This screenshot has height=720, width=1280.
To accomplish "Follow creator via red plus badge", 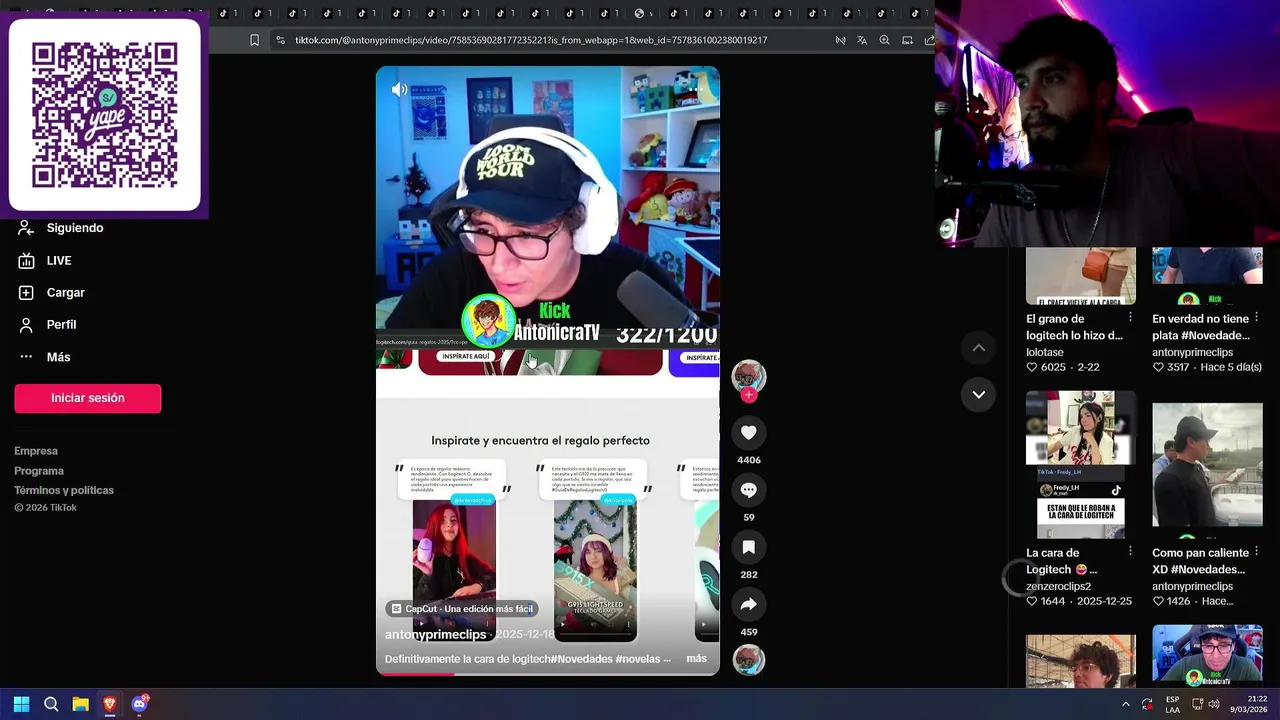I will (x=748, y=395).
